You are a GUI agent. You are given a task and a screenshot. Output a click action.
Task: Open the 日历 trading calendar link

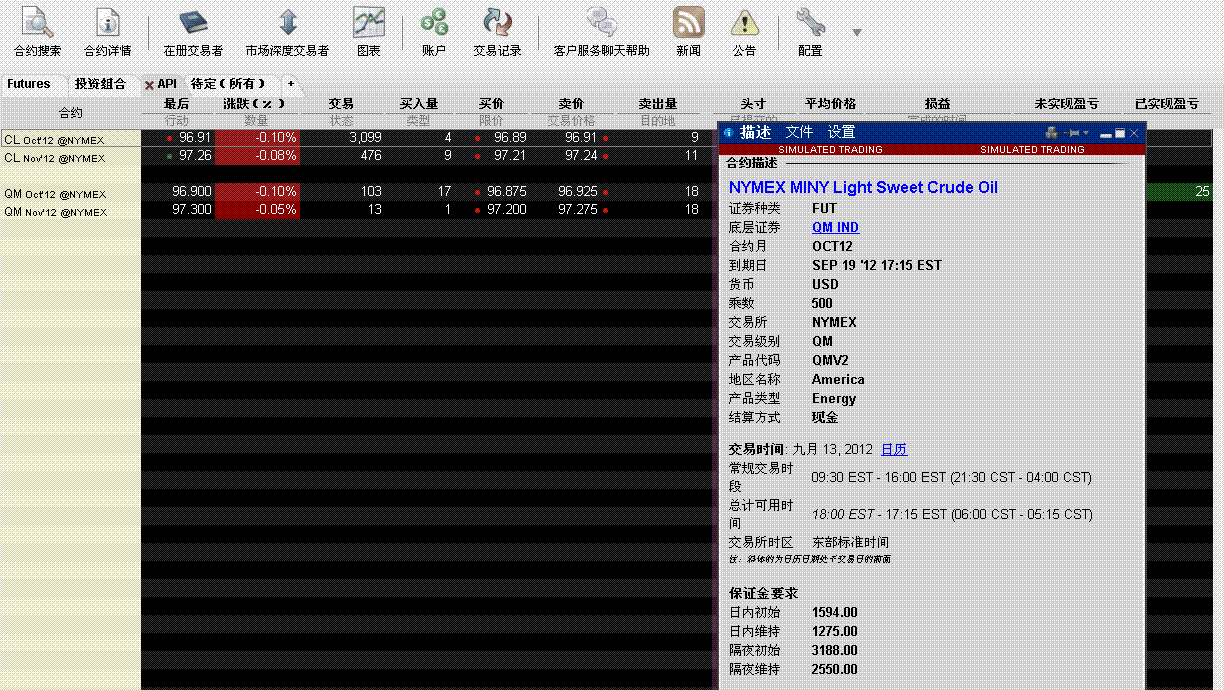(x=894, y=449)
